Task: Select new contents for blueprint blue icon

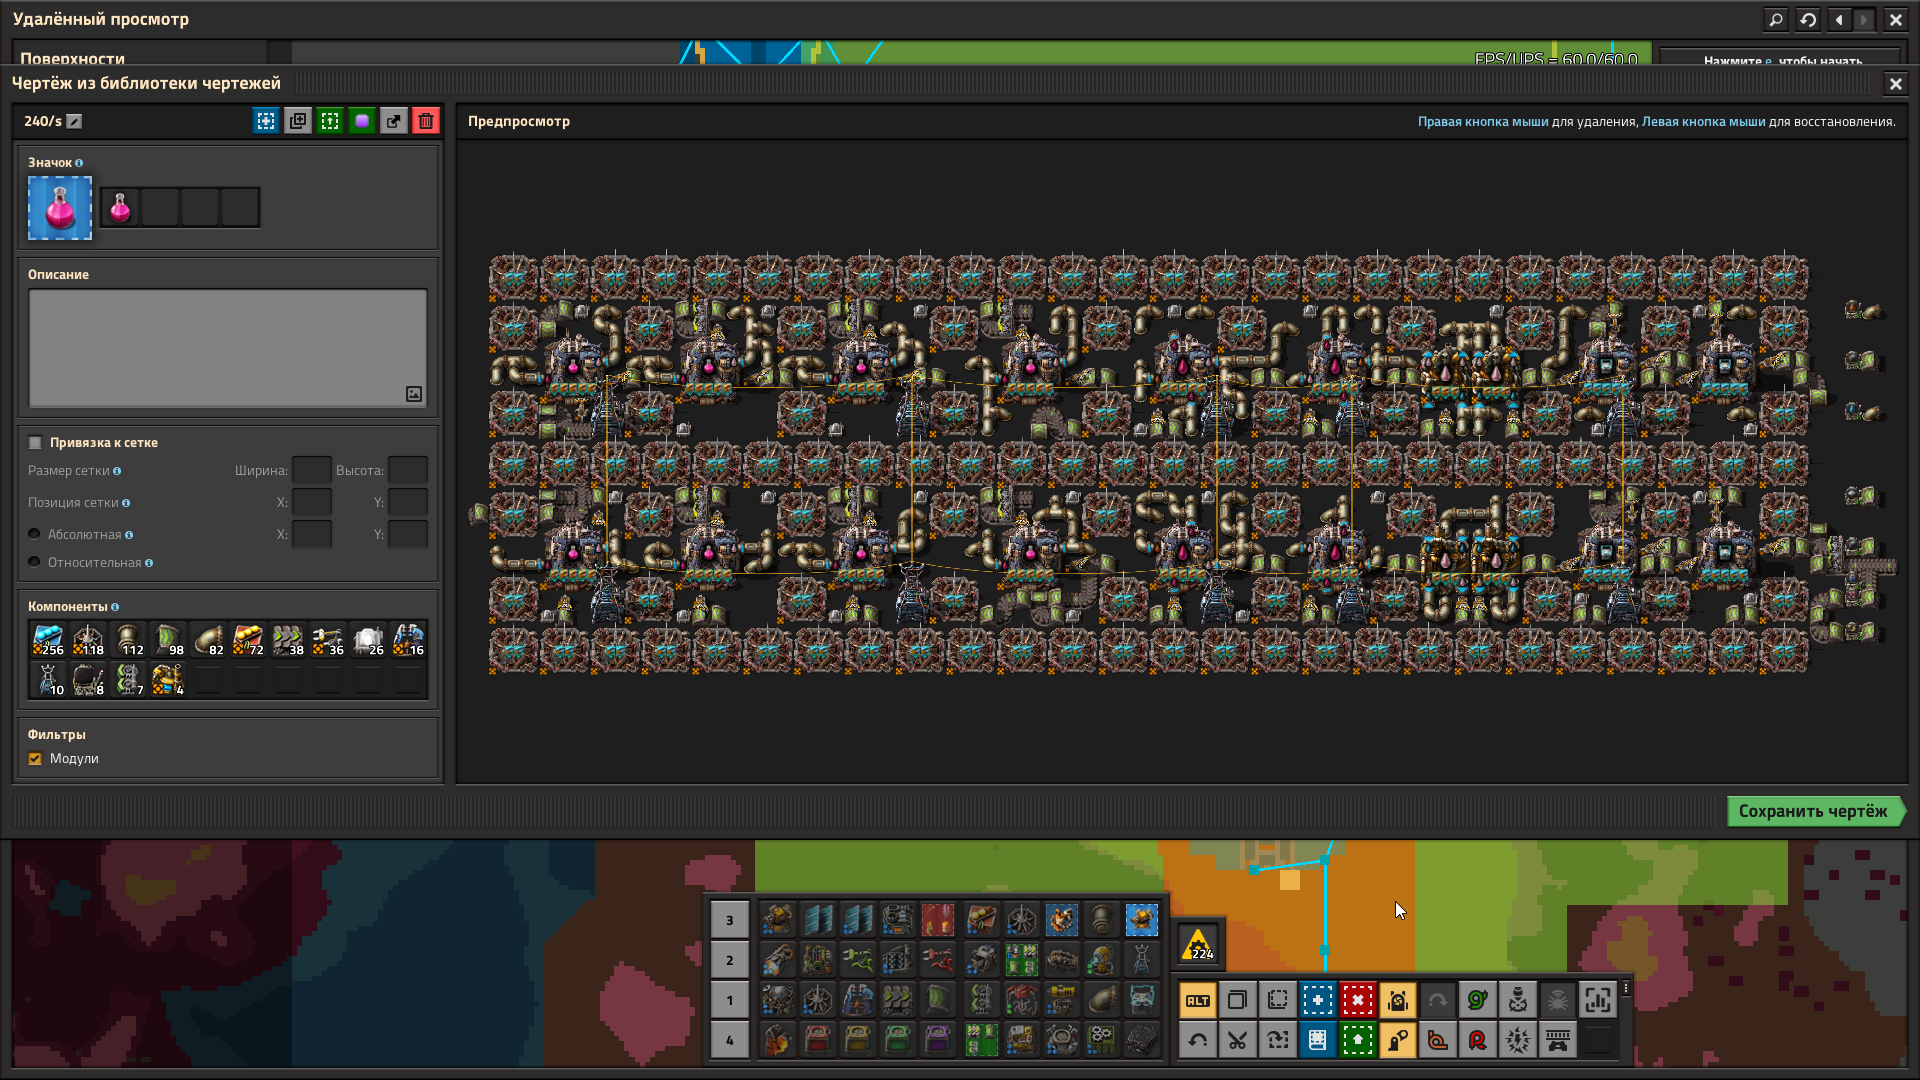Action: (x=266, y=121)
